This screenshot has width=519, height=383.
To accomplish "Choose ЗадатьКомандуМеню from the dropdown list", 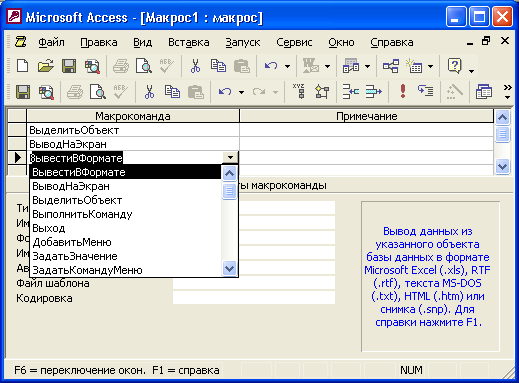I will tap(126, 270).
